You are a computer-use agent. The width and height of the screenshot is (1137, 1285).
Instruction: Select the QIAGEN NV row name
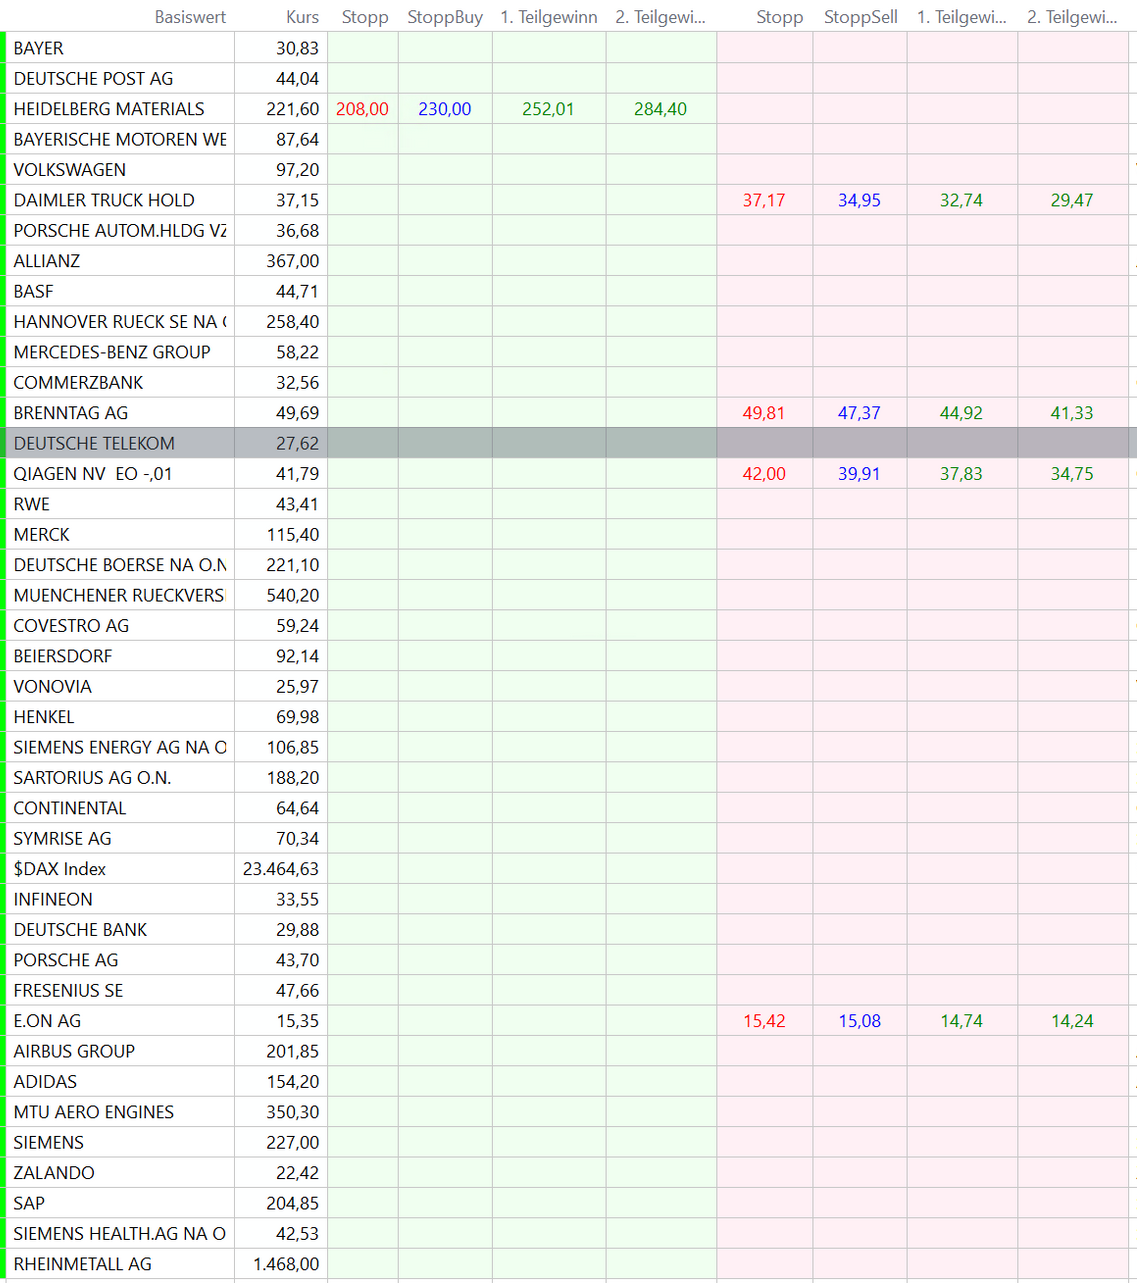[93, 474]
